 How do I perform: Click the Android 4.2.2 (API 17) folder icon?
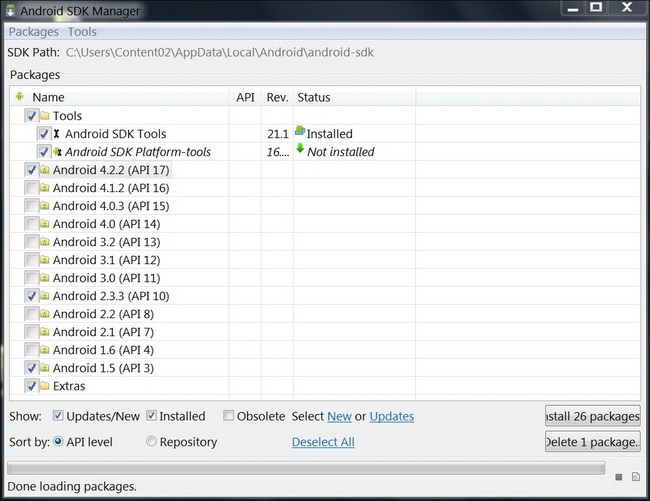(x=44, y=169)
